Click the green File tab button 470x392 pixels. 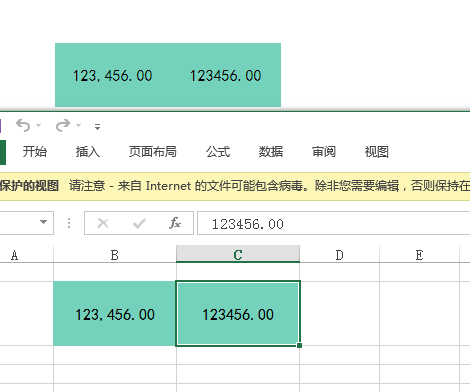click(3, 152)
